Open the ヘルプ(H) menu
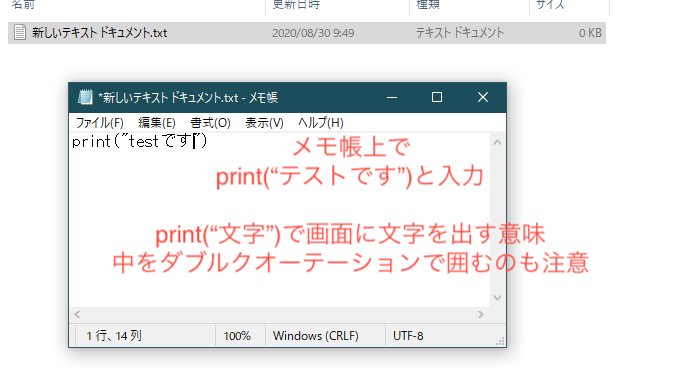The image size is (677, 378). pos(320,123)
